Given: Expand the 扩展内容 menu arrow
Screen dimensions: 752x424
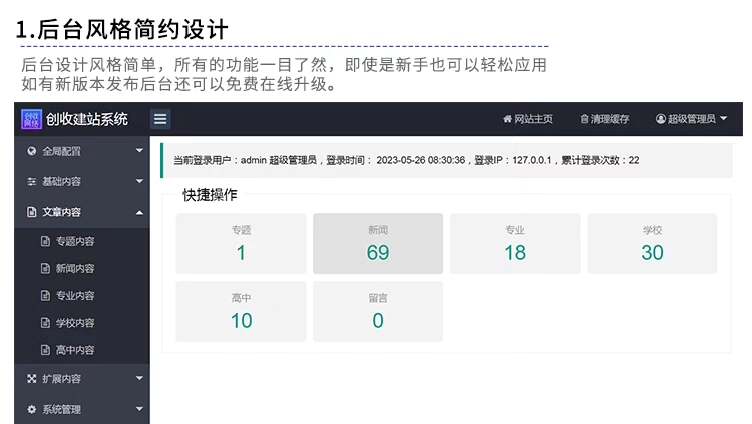Looking at the screenshot, I should [139, 378].
